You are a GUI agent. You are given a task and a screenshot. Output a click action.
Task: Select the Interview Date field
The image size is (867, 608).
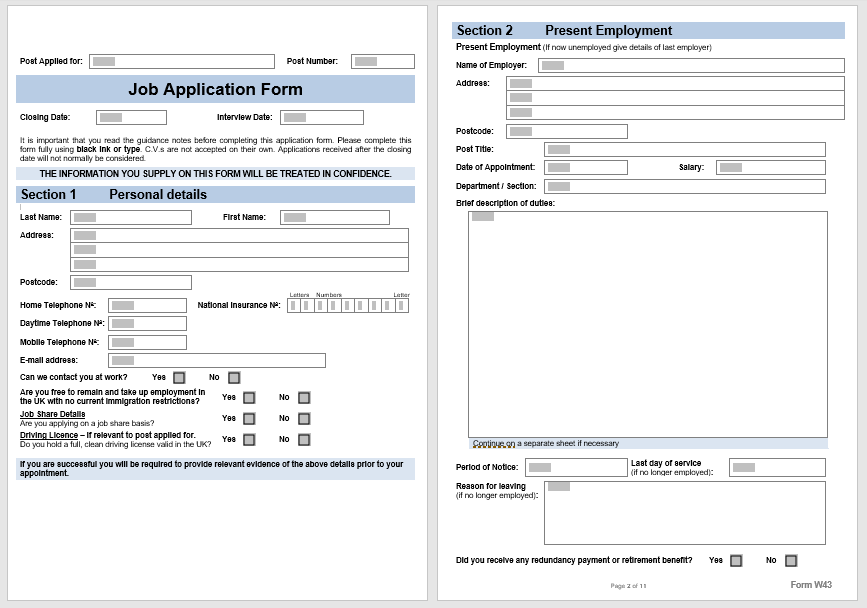(x=322, y=117)
